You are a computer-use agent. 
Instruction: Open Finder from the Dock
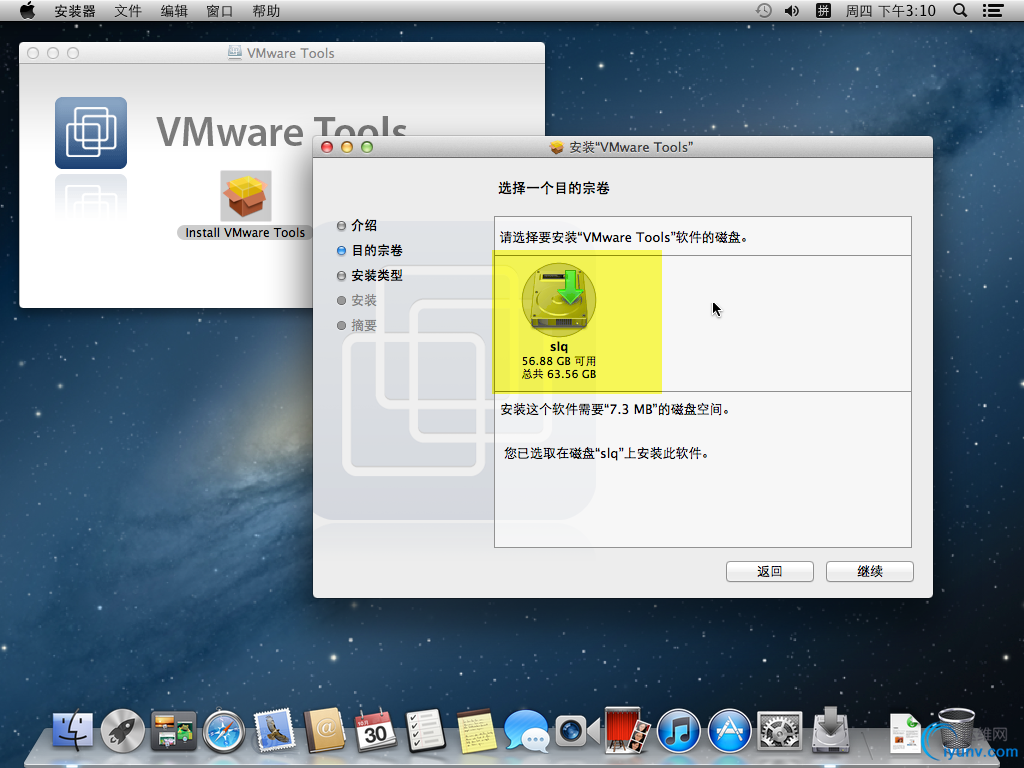(72, 730)
